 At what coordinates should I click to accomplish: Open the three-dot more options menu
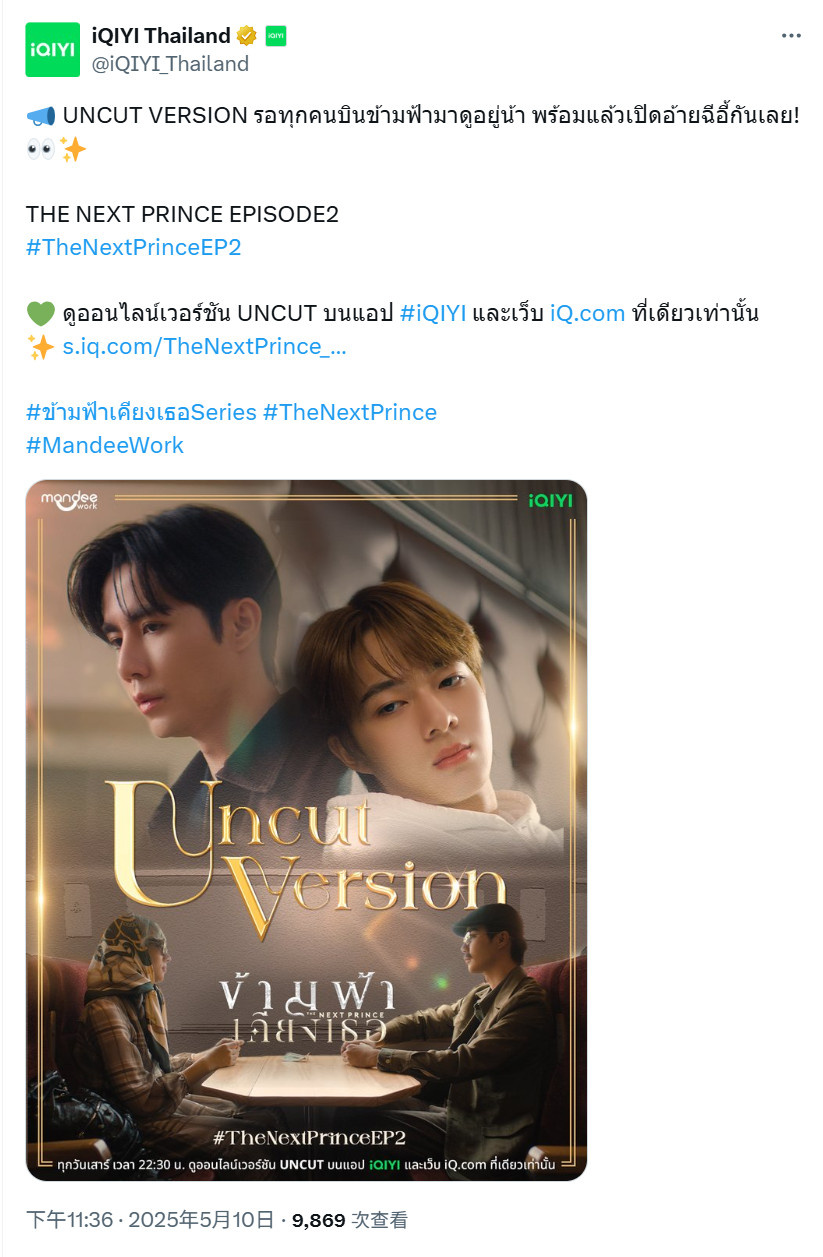tap(791, 35)
